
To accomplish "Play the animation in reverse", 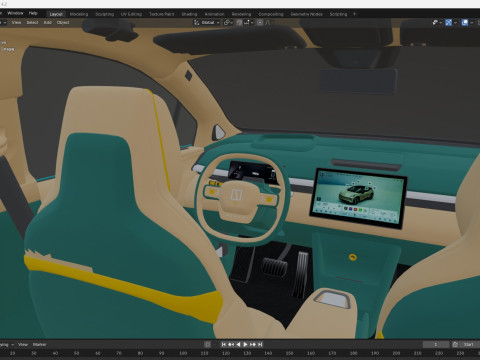I will [x=238, y=344].
